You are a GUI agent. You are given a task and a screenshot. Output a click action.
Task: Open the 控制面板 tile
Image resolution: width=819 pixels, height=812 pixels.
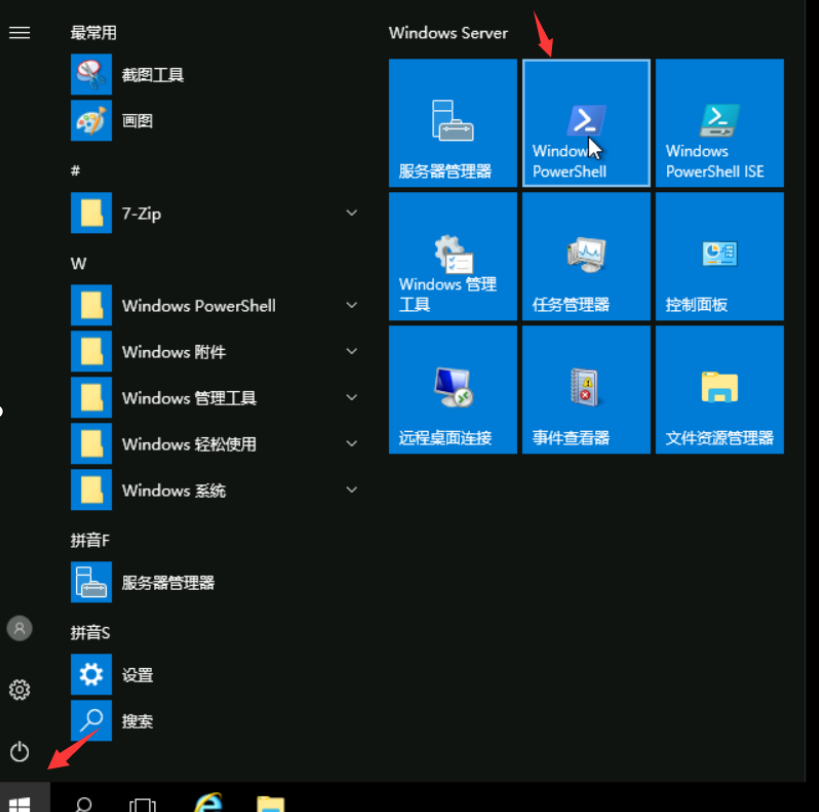click(x=719, y=256)
